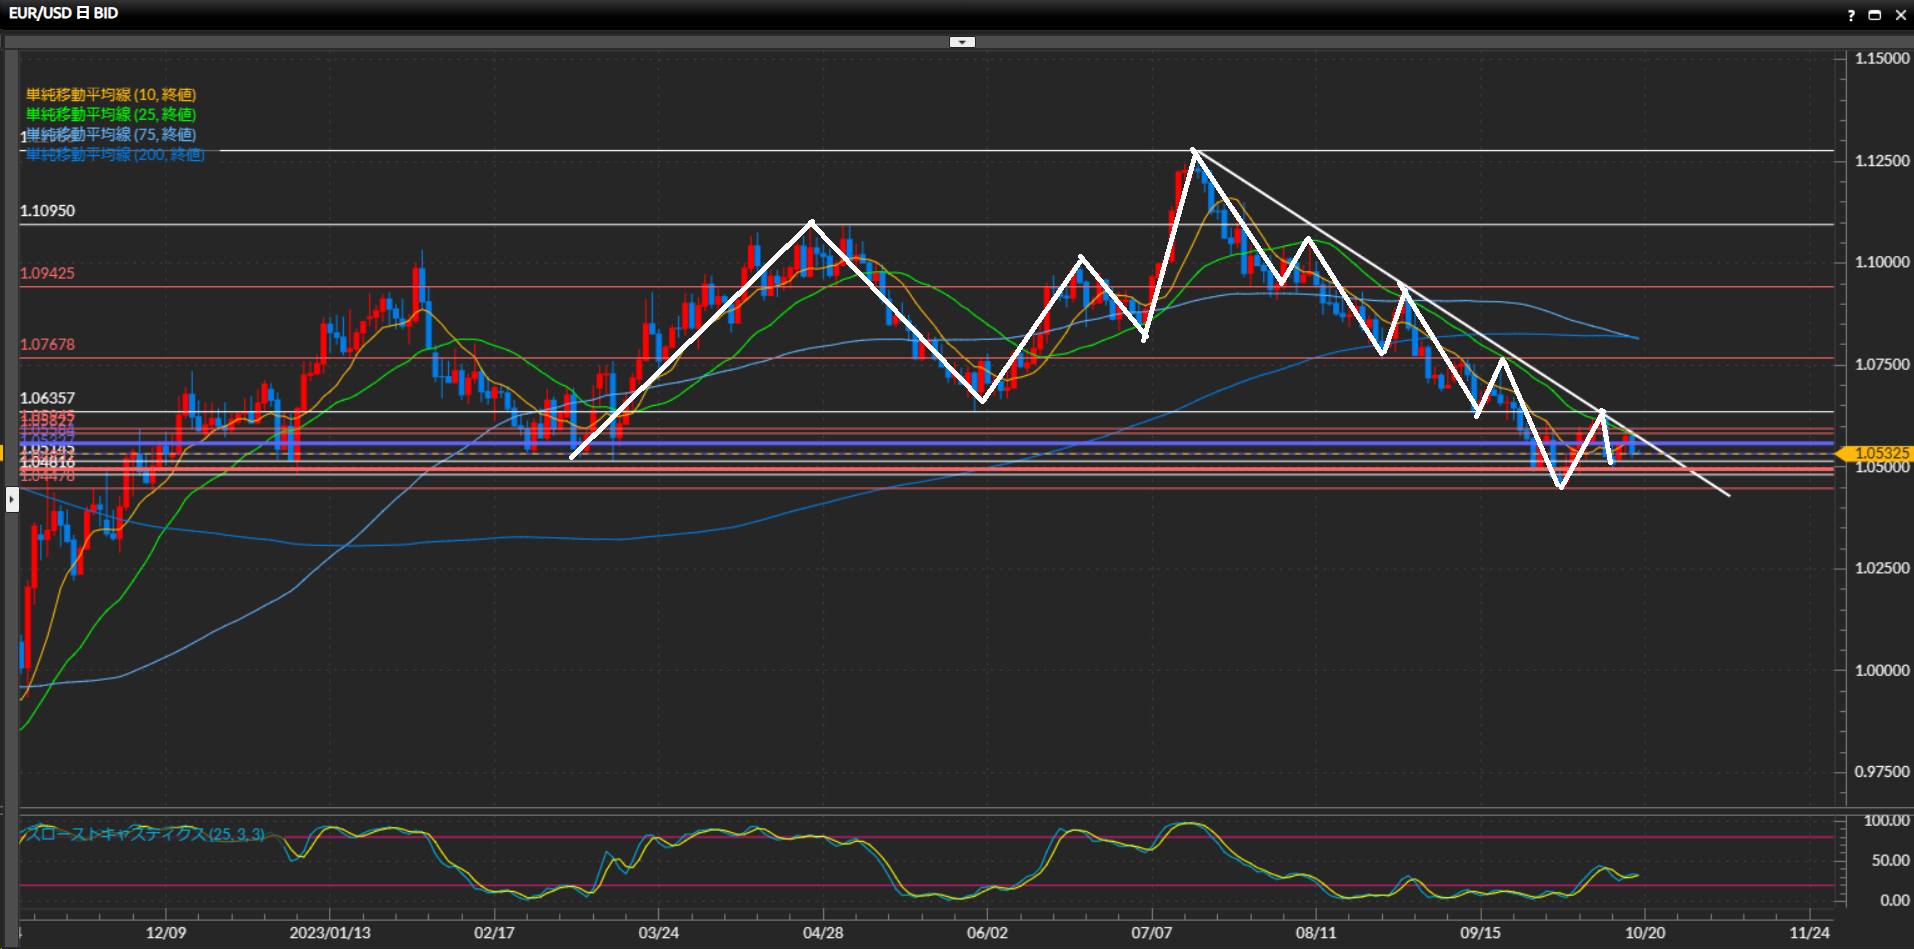Click the current price tag 1.05325
The image size is (1914, 949).
click(x=1881, y=454)
